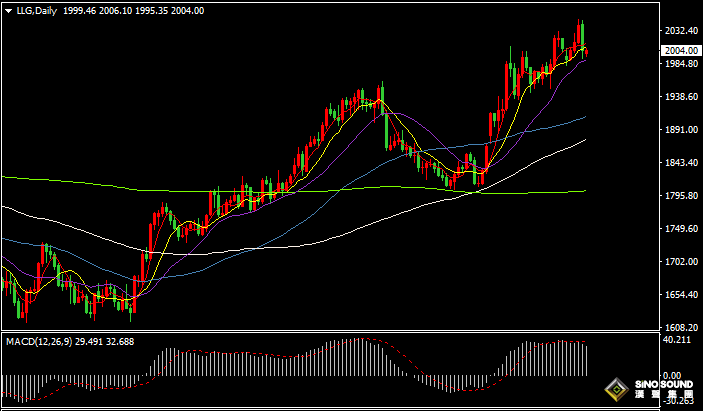Click the 1608.20 price axis label
The height and width of the screenshot is (411, 703).
coord(680,328)
